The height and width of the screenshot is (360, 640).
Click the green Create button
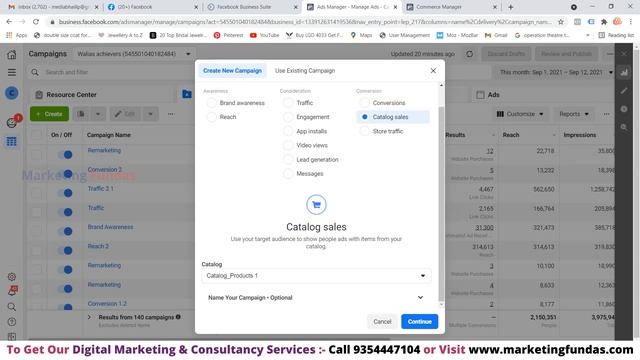coord(49,114)
